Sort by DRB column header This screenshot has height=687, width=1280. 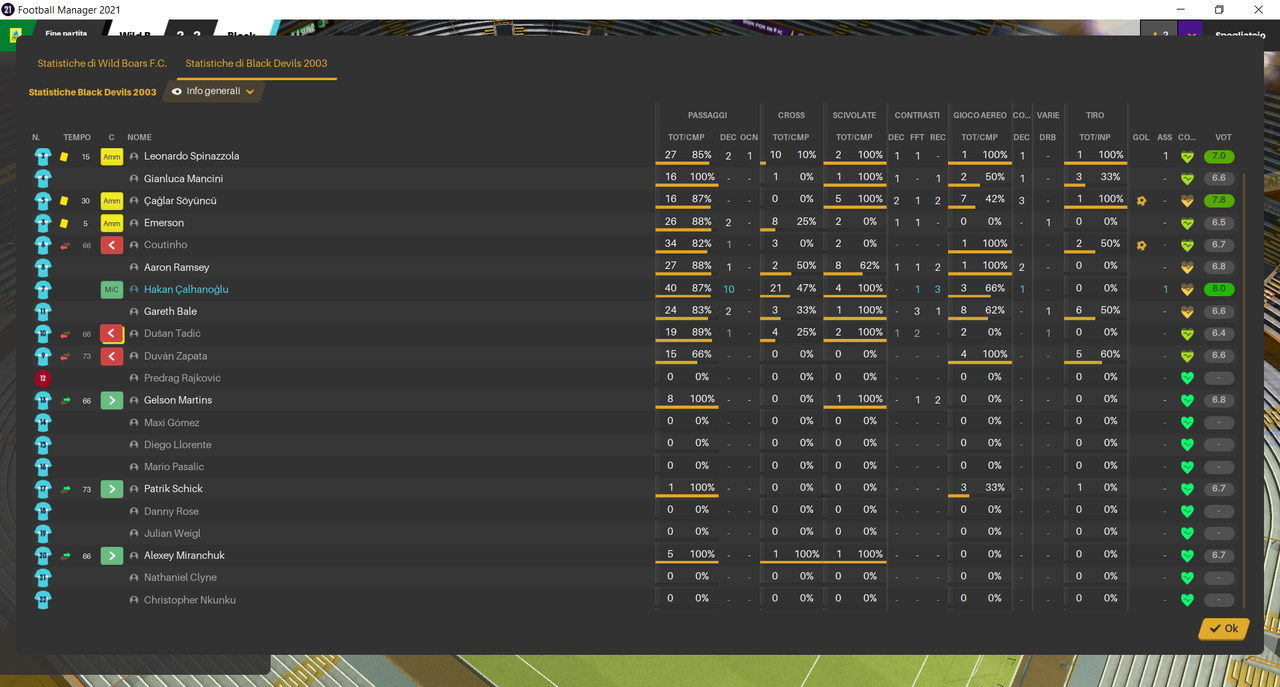pyautogui.click(x=1048, y=137)
